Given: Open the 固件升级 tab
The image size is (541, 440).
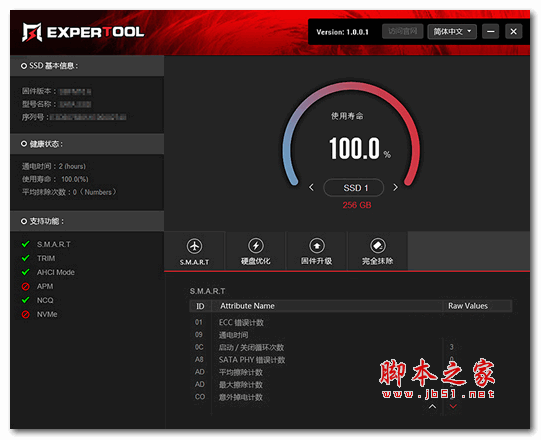Looking at the screenshot, I should [x=317, y=251].
